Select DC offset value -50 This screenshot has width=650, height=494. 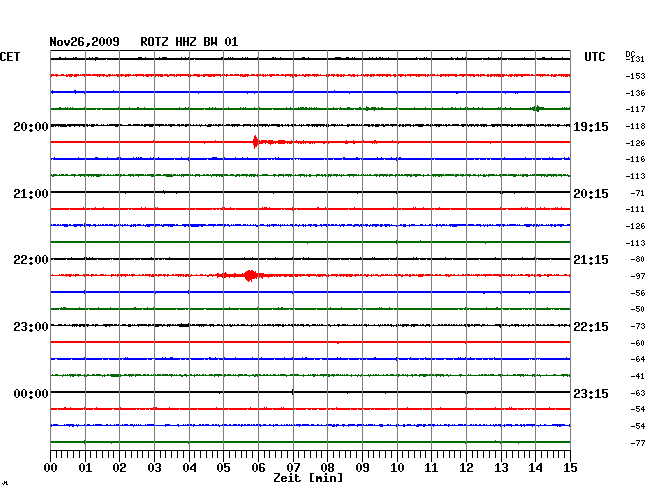pos(638,309)
